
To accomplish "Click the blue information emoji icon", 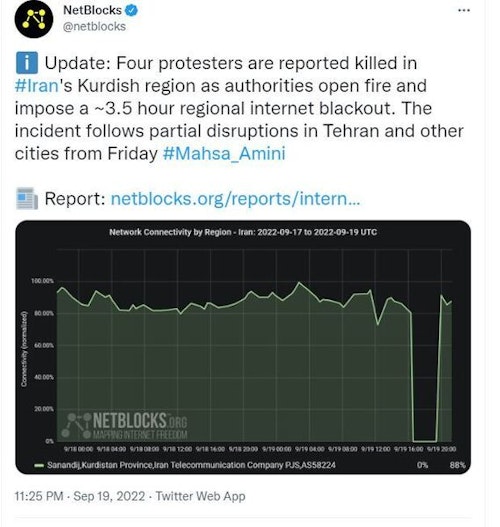I will pyautogui.click(x=27, y=63).
